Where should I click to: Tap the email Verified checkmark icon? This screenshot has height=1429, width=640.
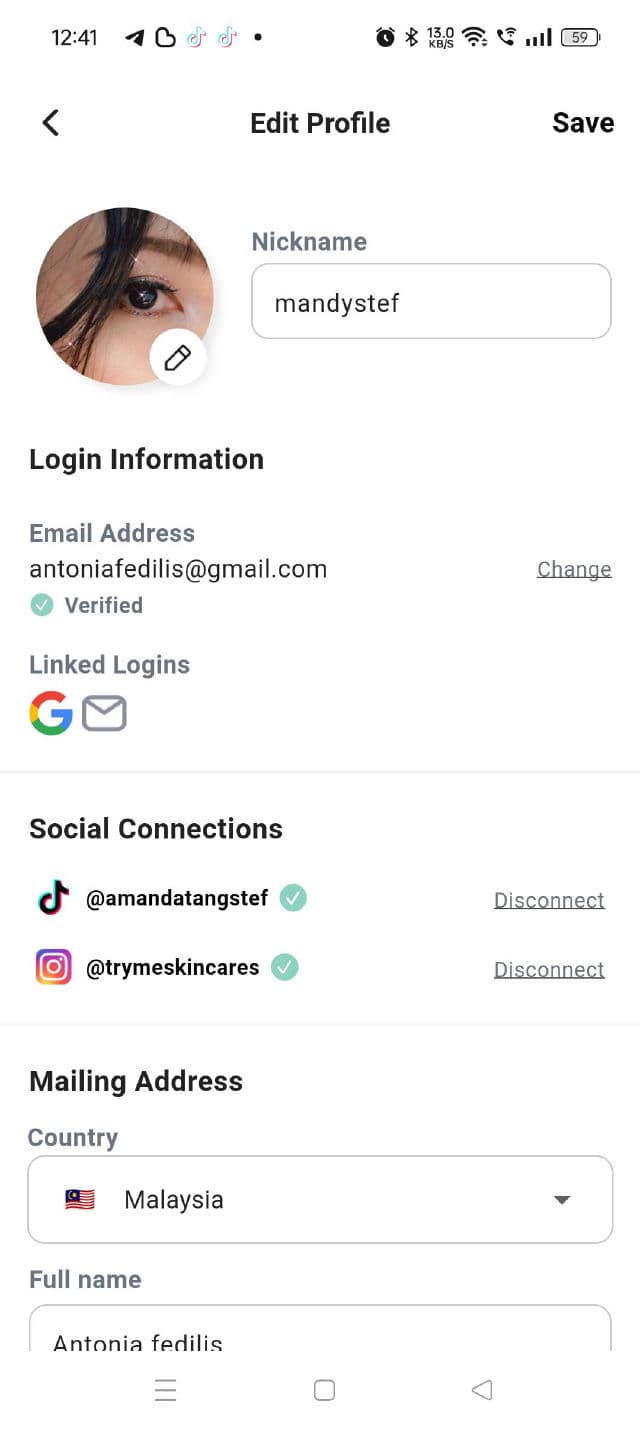pos(42,605)
